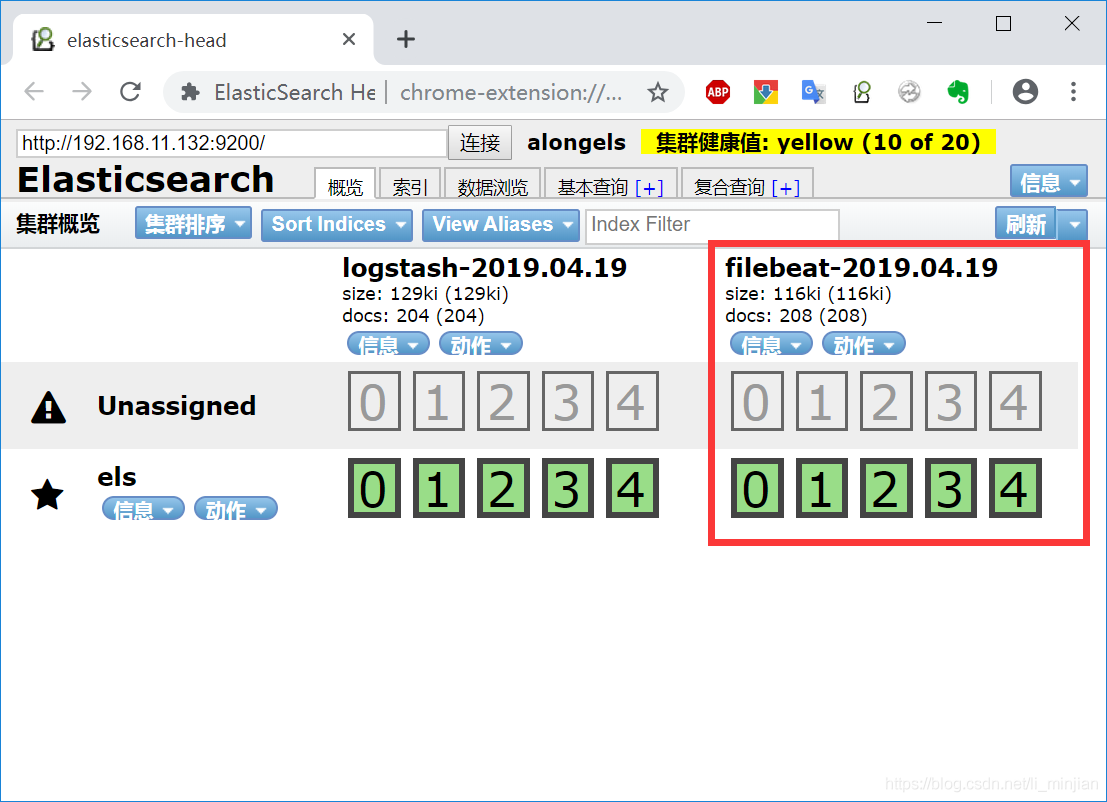Open the 基本查询 basic query tab
Viewport: 1107px width, 802px height.
tap(593, 187)
